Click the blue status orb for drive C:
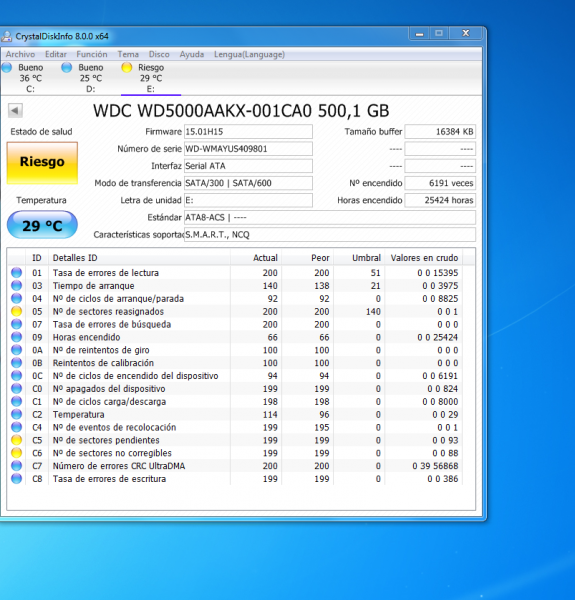The width and height of the screenshot is (575, 600). (7, 68)
